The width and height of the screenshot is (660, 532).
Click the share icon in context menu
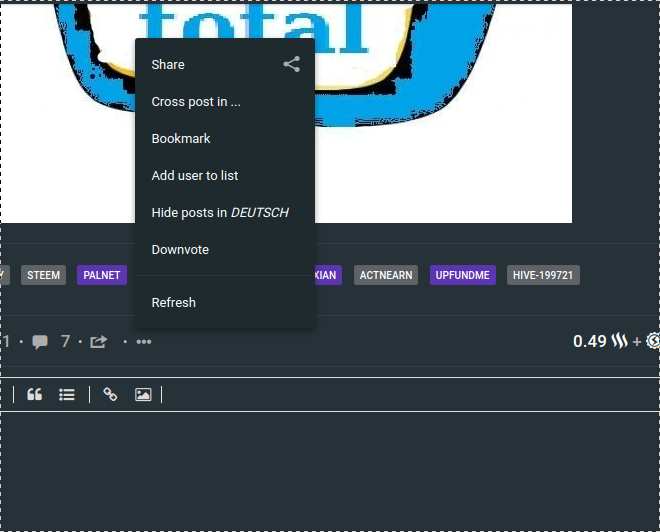[291, 64]
